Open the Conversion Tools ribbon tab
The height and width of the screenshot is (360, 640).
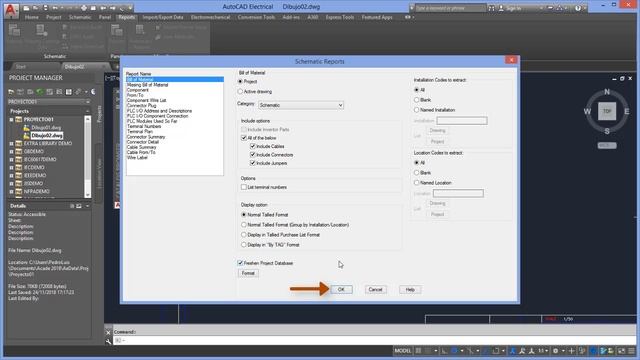coord(256,18)
